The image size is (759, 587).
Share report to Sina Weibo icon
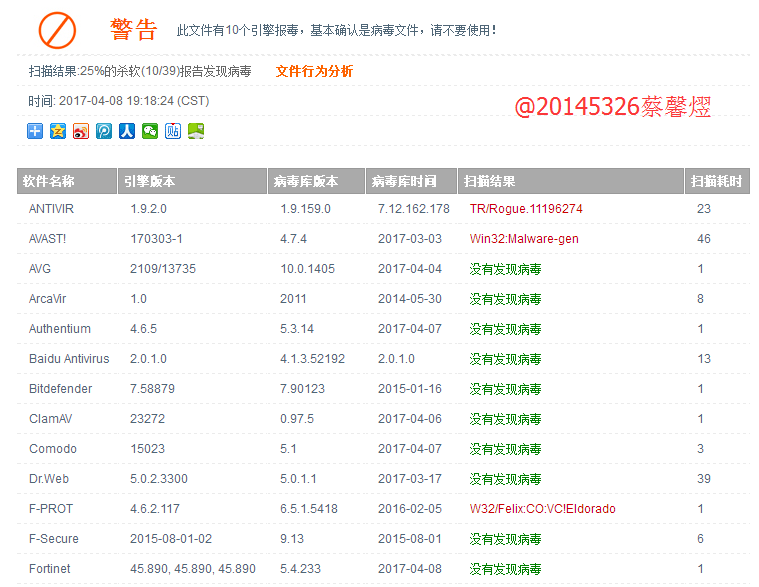[x=81, y=131]
